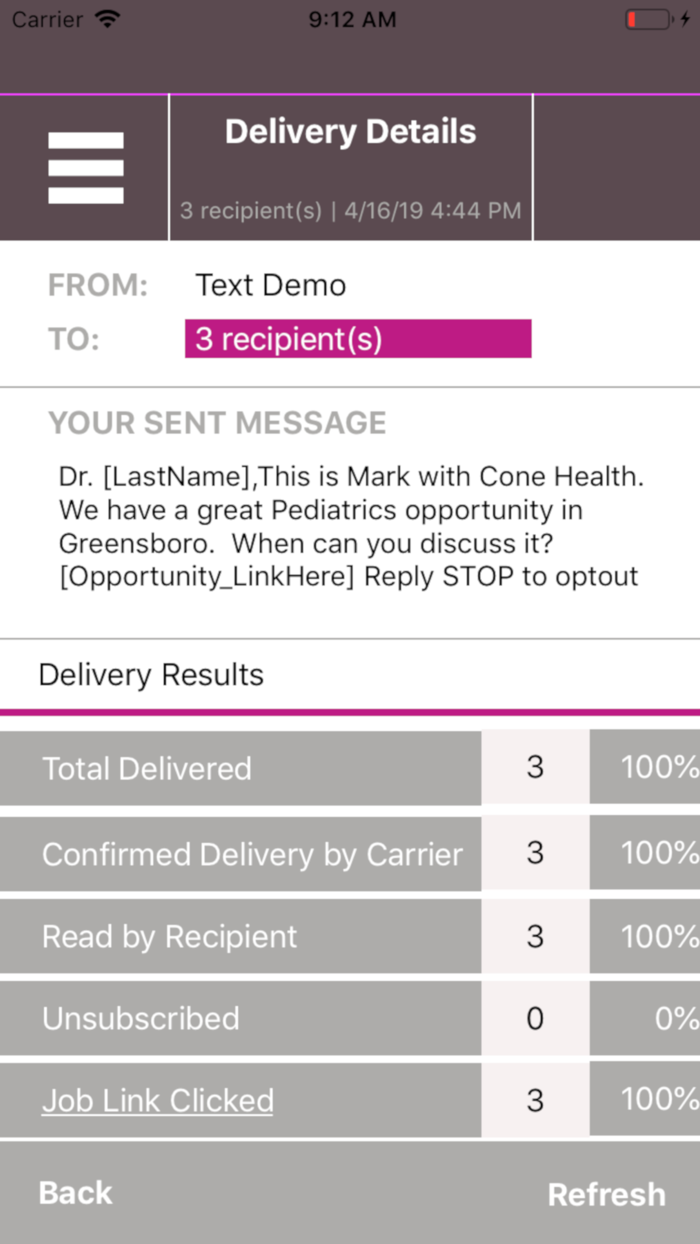The image size is (700, 1244).
Task: Tap the Unsubscribed count of 0
Action: (536, 1018)
